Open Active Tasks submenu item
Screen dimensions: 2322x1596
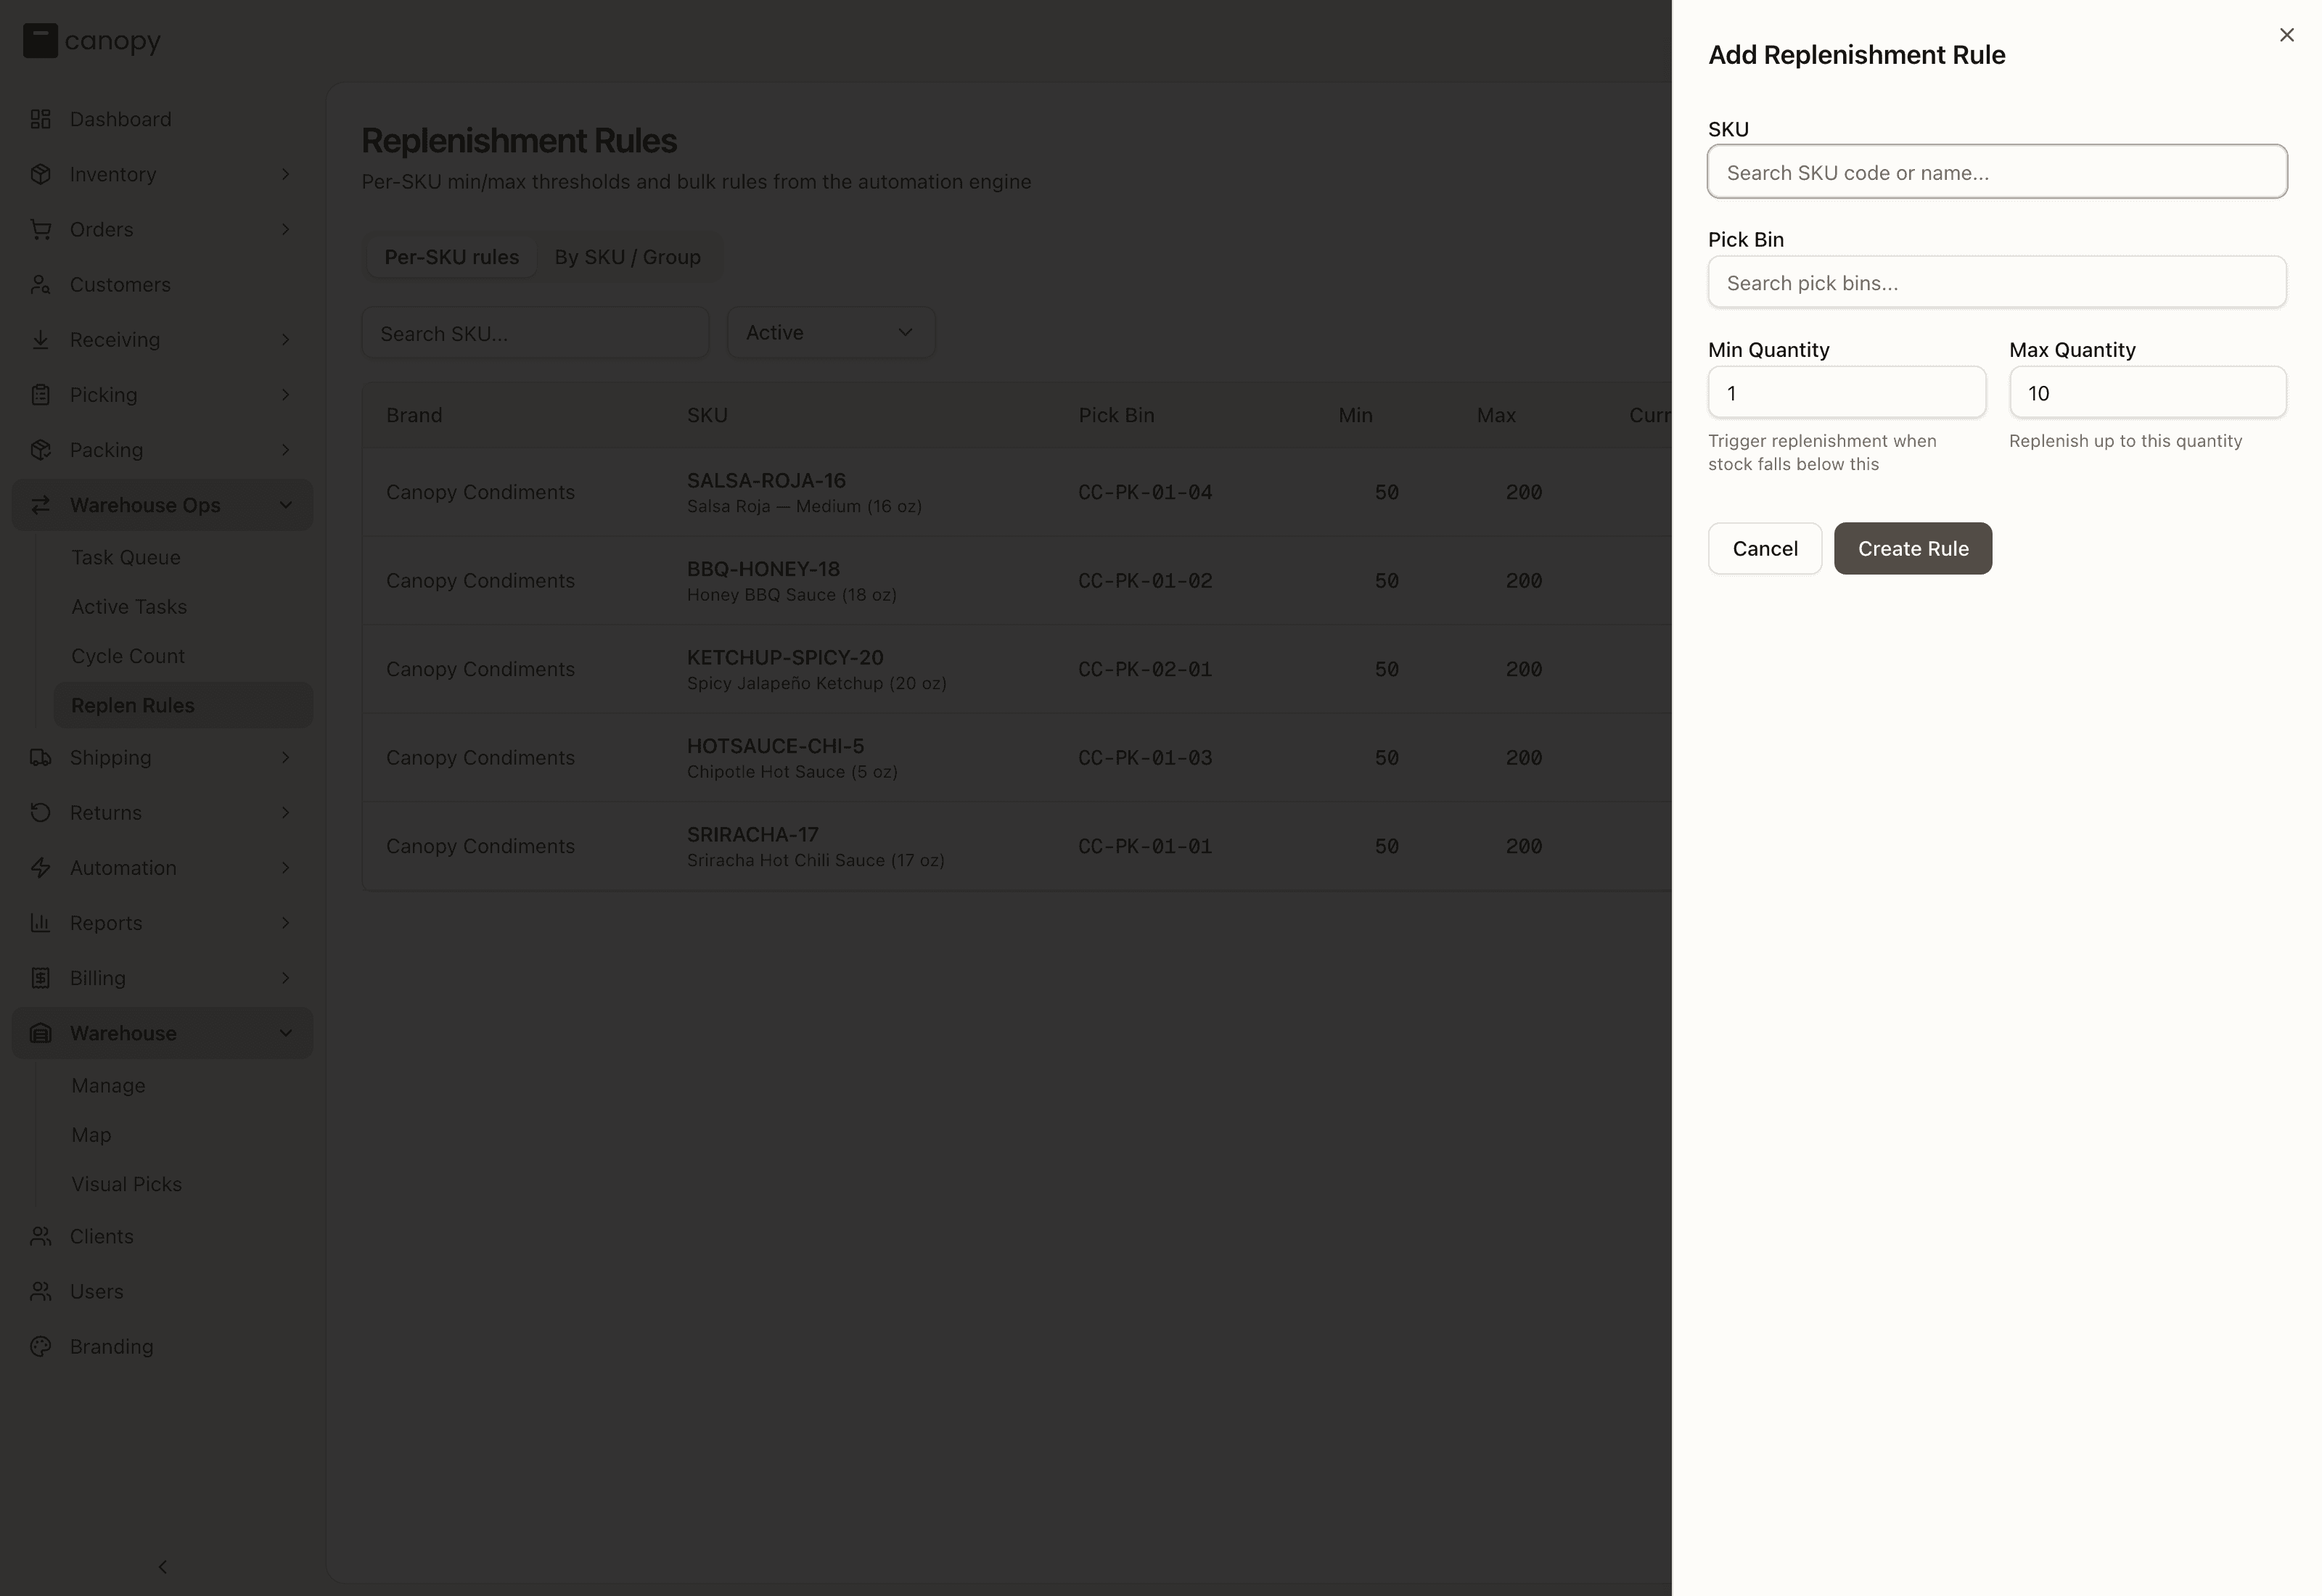pyautogui.click(x=129, y=606)
